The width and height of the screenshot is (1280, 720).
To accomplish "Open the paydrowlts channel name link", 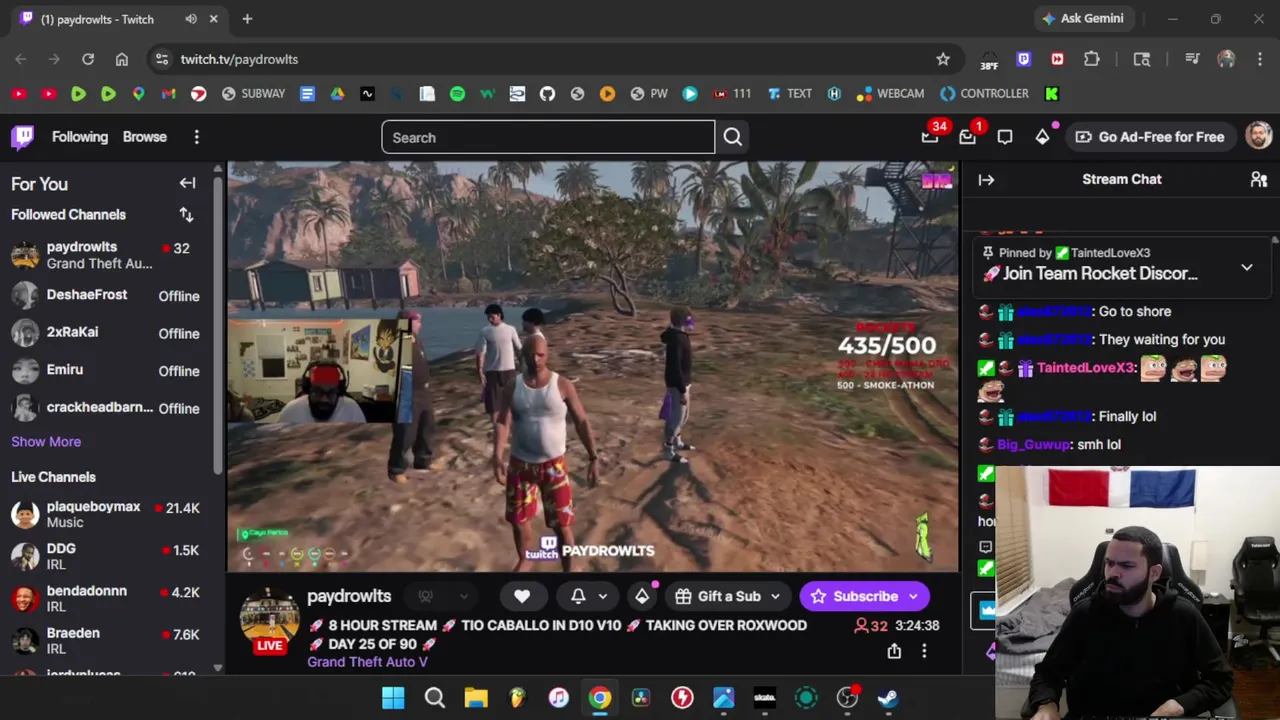I will pos(349,596).
